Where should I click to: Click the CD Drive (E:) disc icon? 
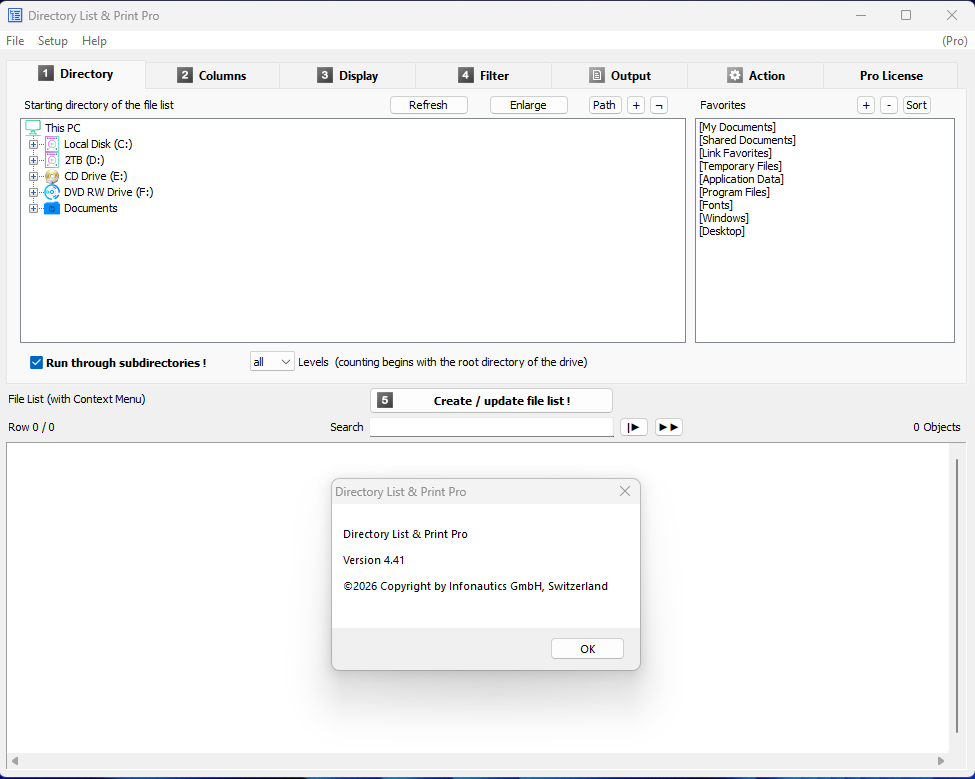pos(52,176)
